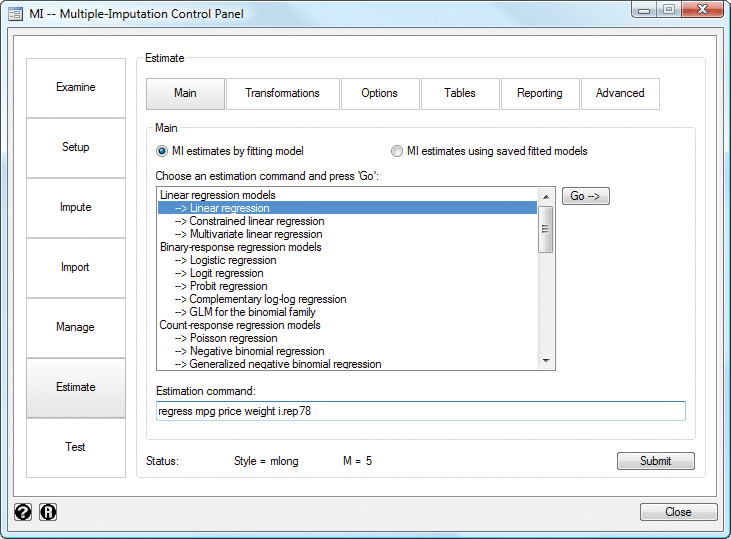Open help via the question mark icon
731x539 pixels.
pos(22,512)
